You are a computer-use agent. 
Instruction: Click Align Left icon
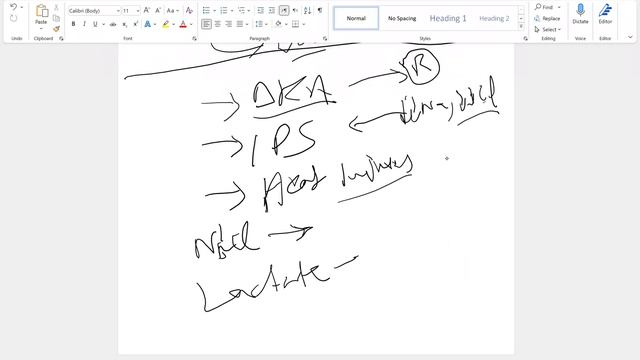tap(207, 24)
